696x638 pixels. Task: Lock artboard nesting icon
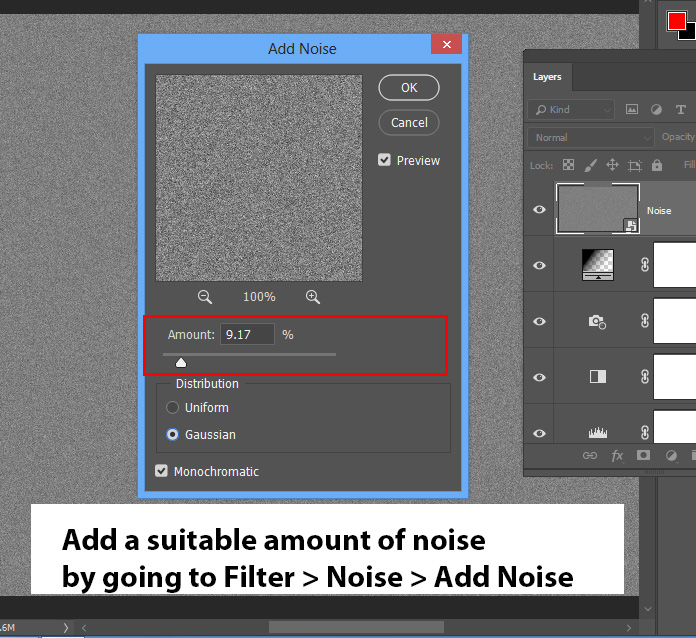click(635, 166)
